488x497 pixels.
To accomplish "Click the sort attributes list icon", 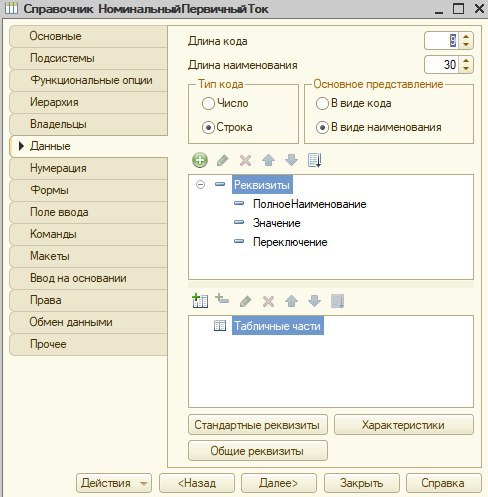I will coord(314,160).
